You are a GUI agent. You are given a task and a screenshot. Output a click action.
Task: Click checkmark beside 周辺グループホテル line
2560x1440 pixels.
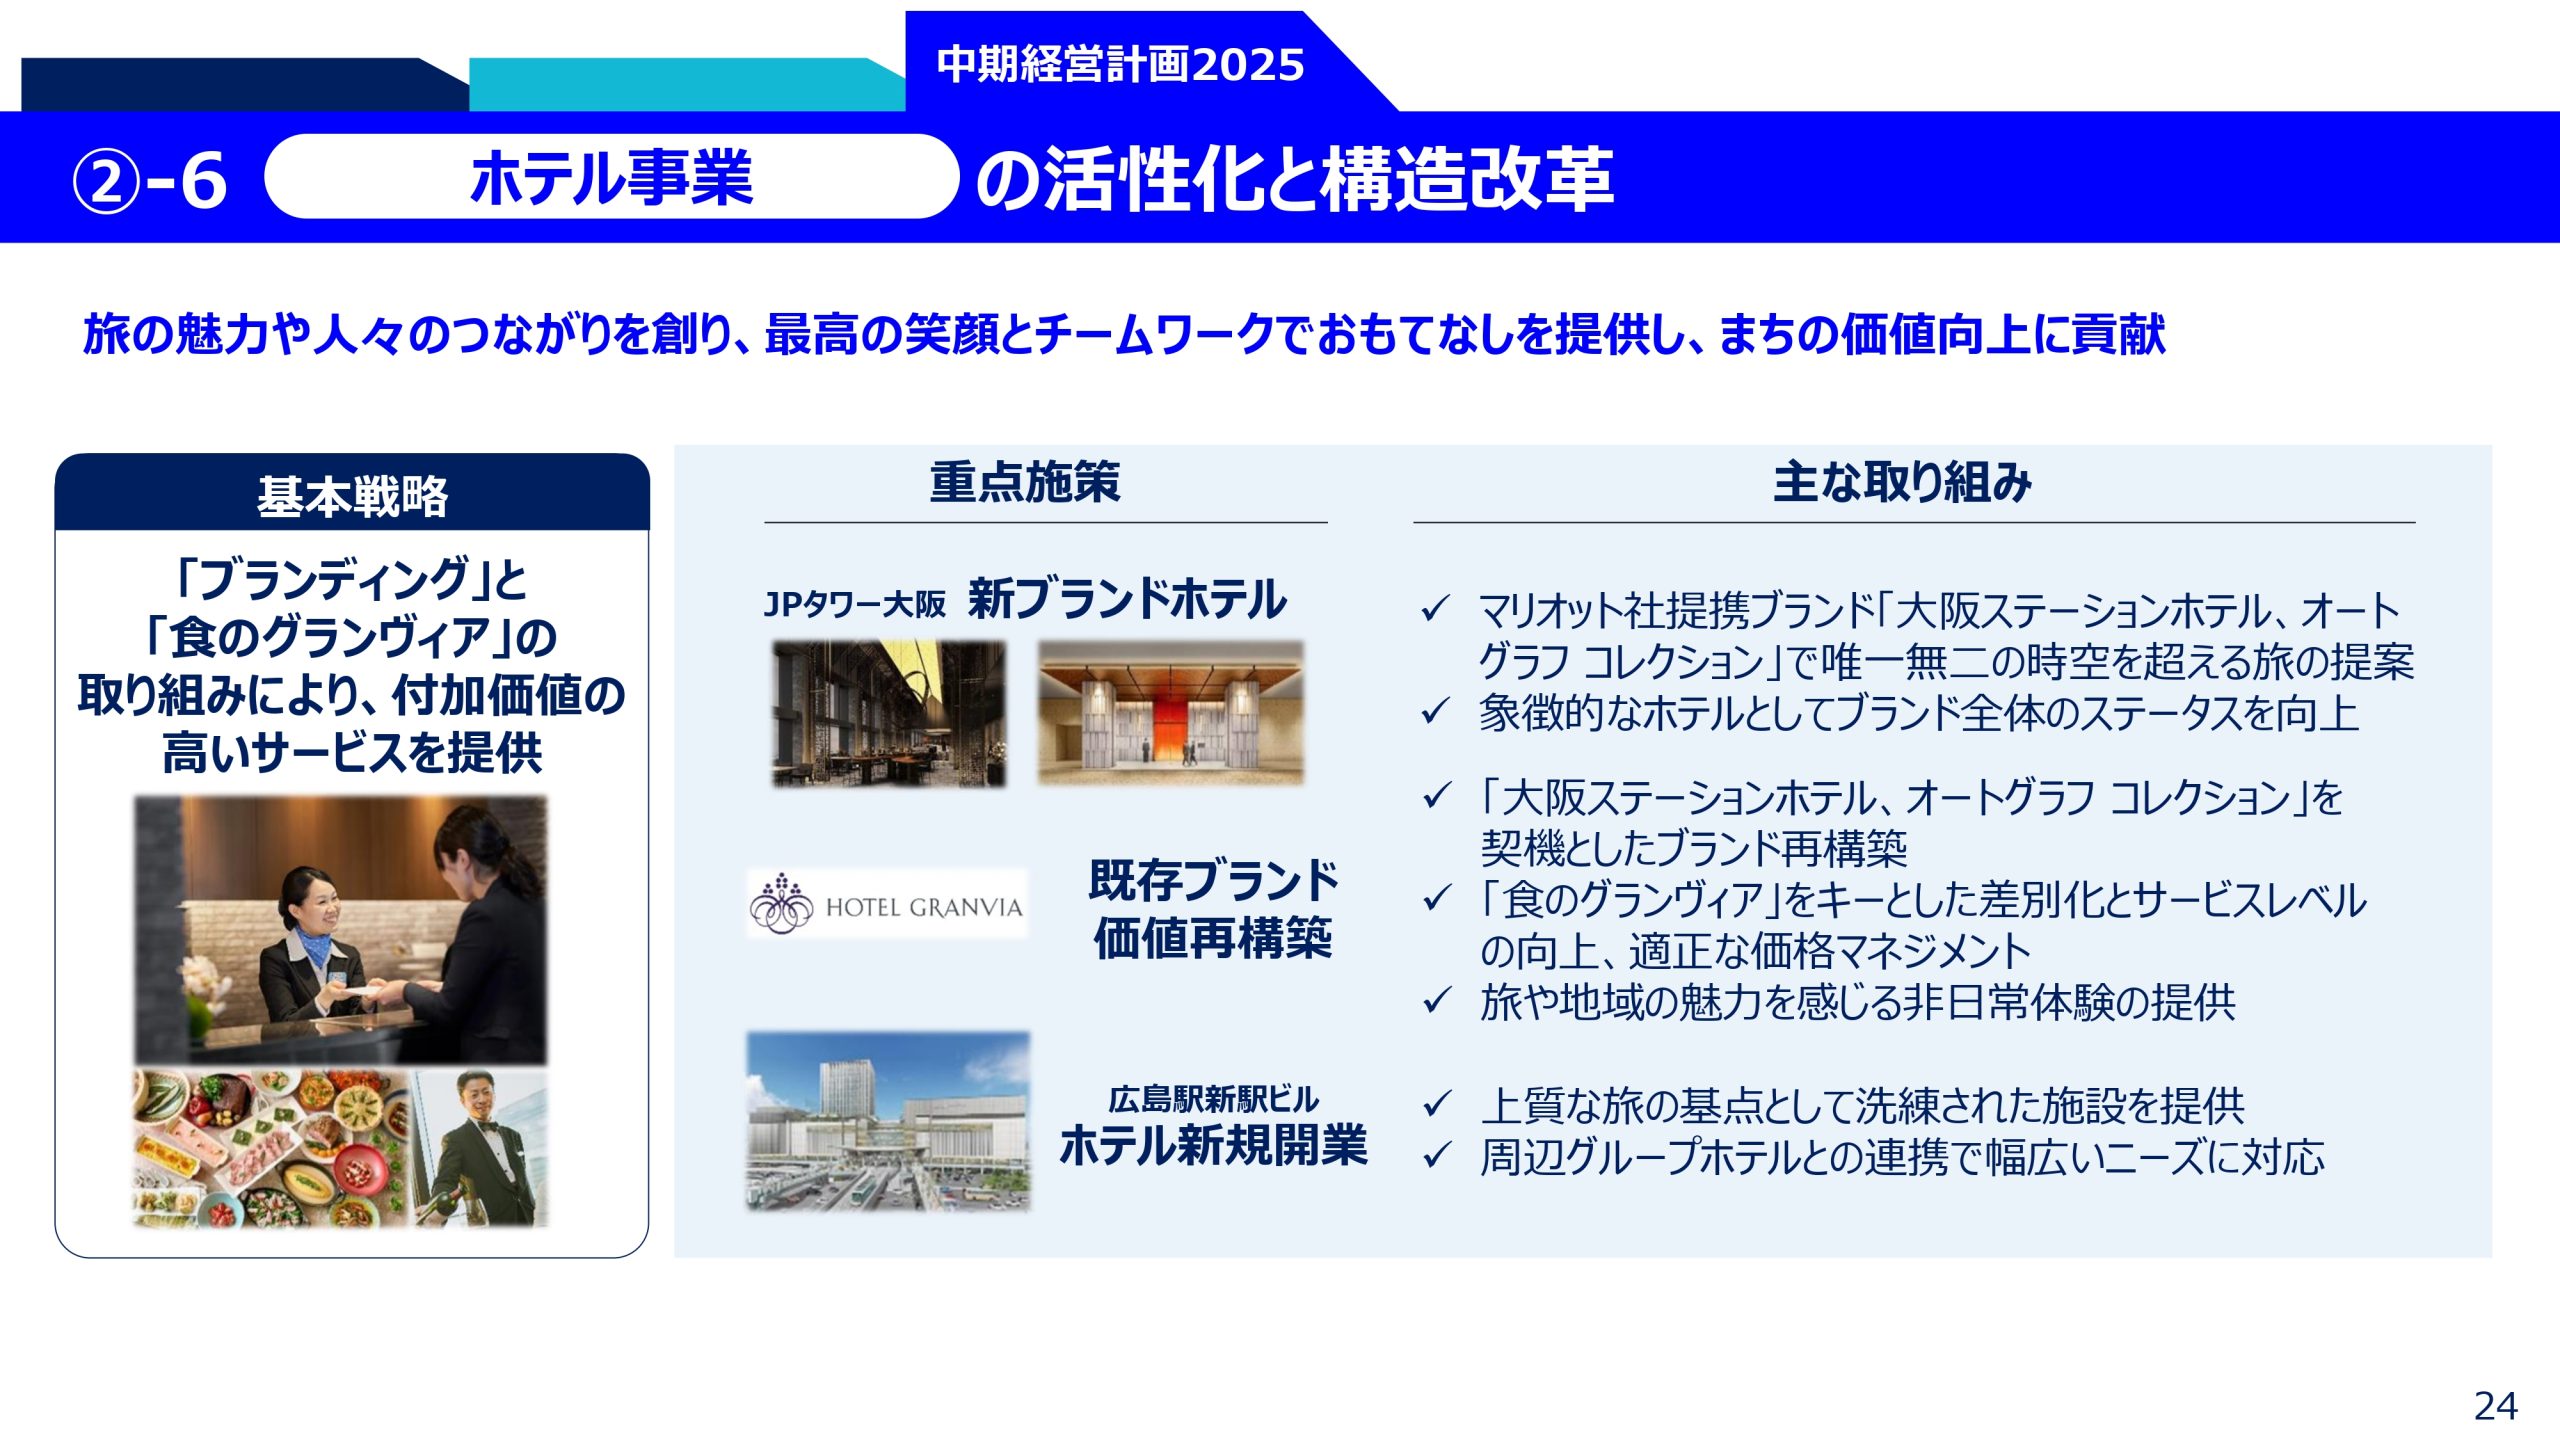(x=1435, y=1157)
